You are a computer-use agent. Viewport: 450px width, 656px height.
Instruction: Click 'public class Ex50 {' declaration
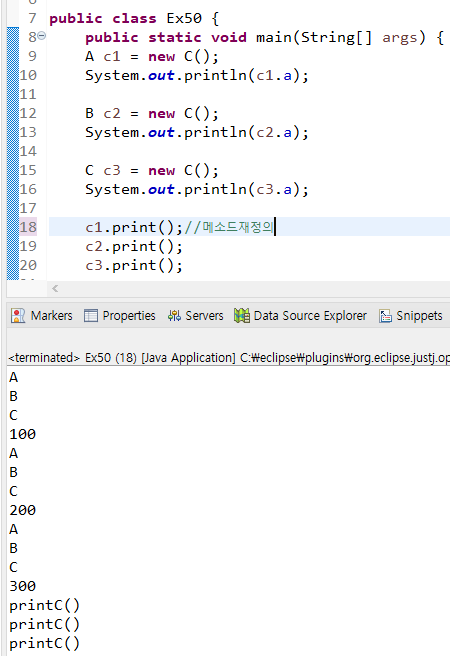click(x=134, y=18)
